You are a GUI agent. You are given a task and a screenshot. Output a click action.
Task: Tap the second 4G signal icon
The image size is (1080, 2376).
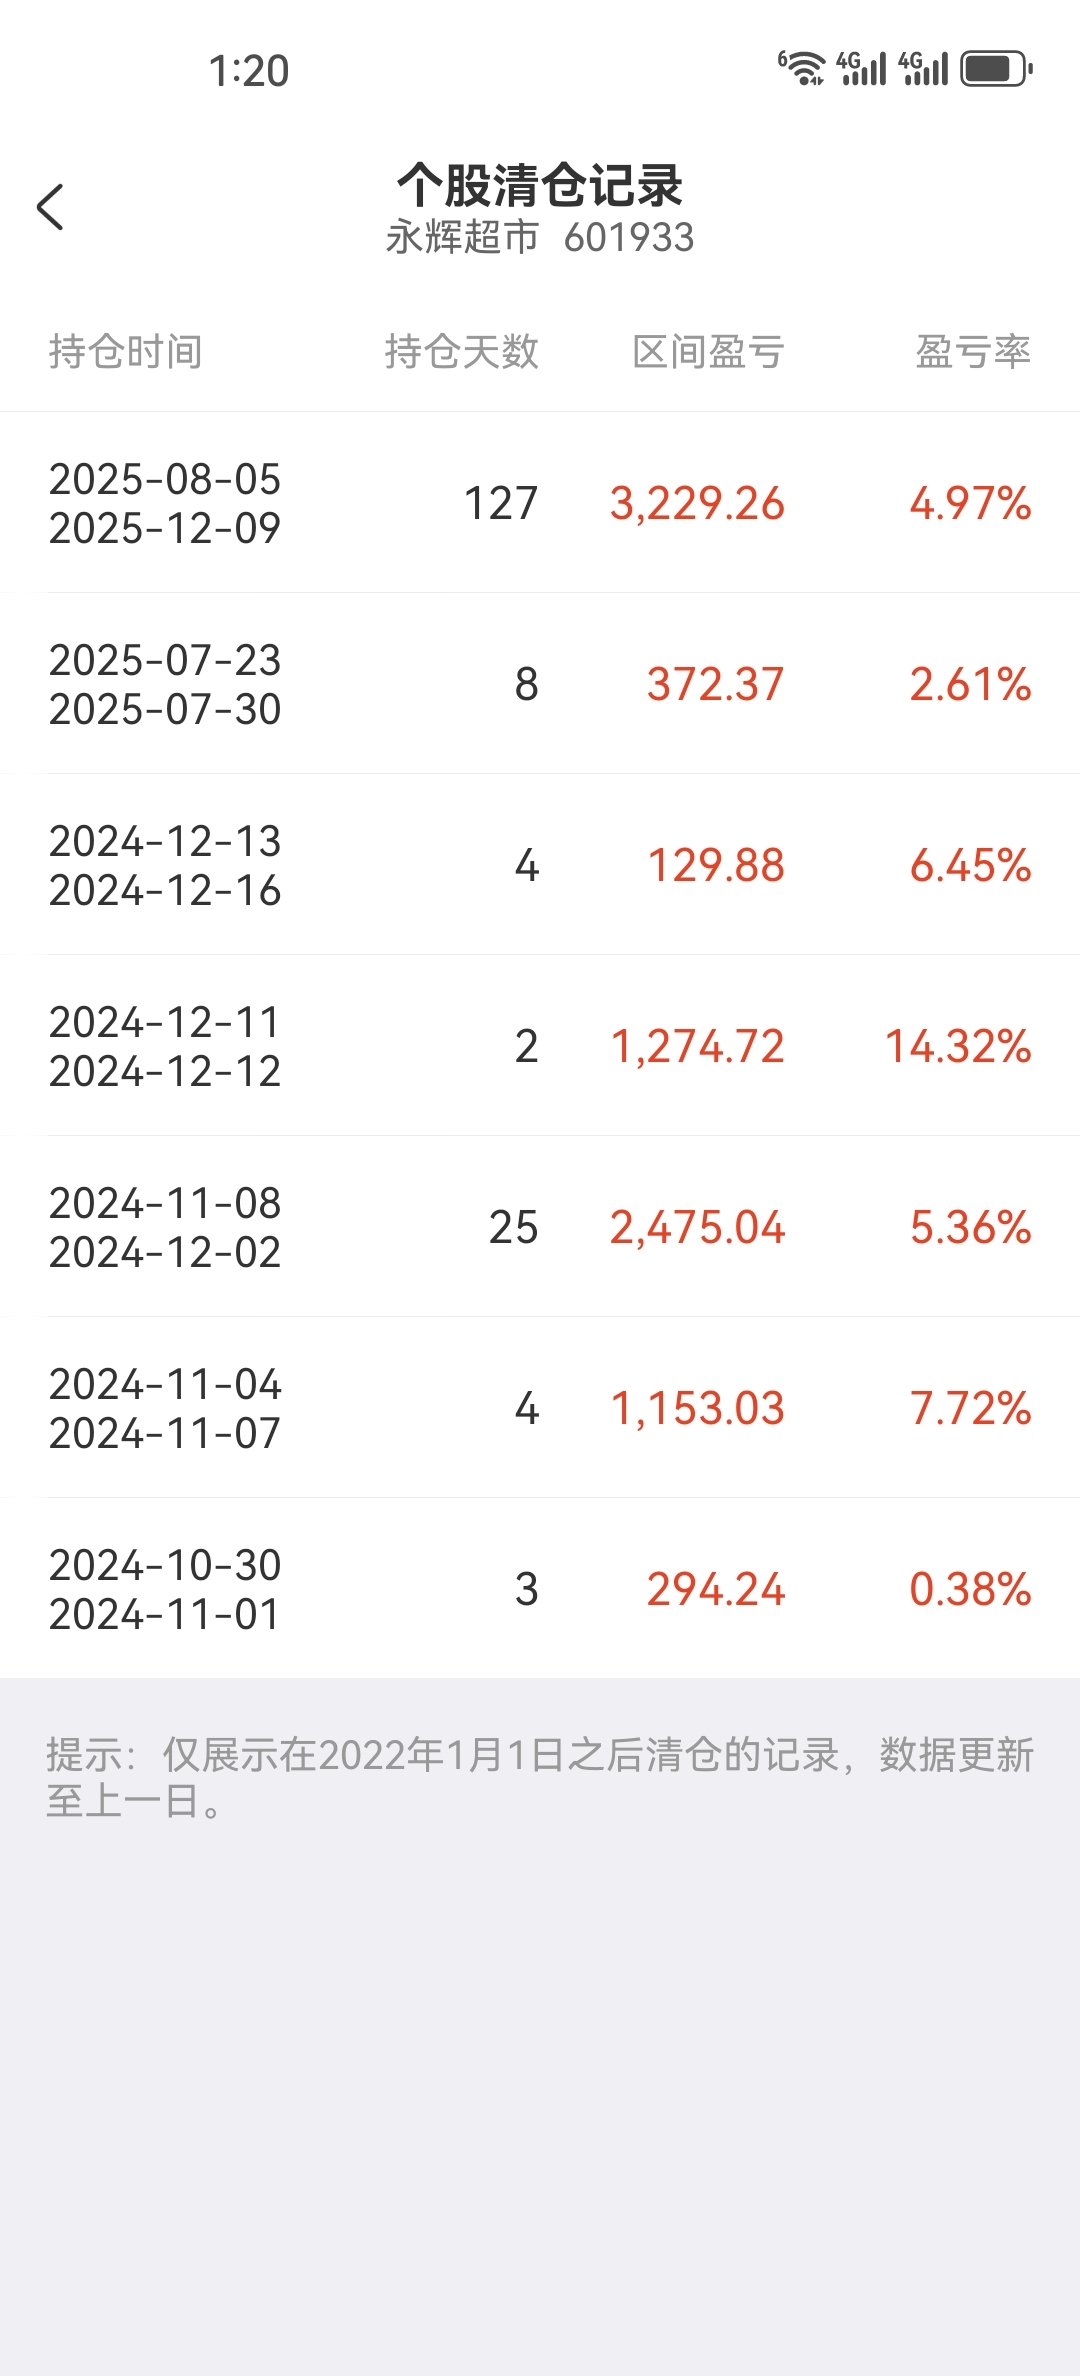tap(923, 68)
